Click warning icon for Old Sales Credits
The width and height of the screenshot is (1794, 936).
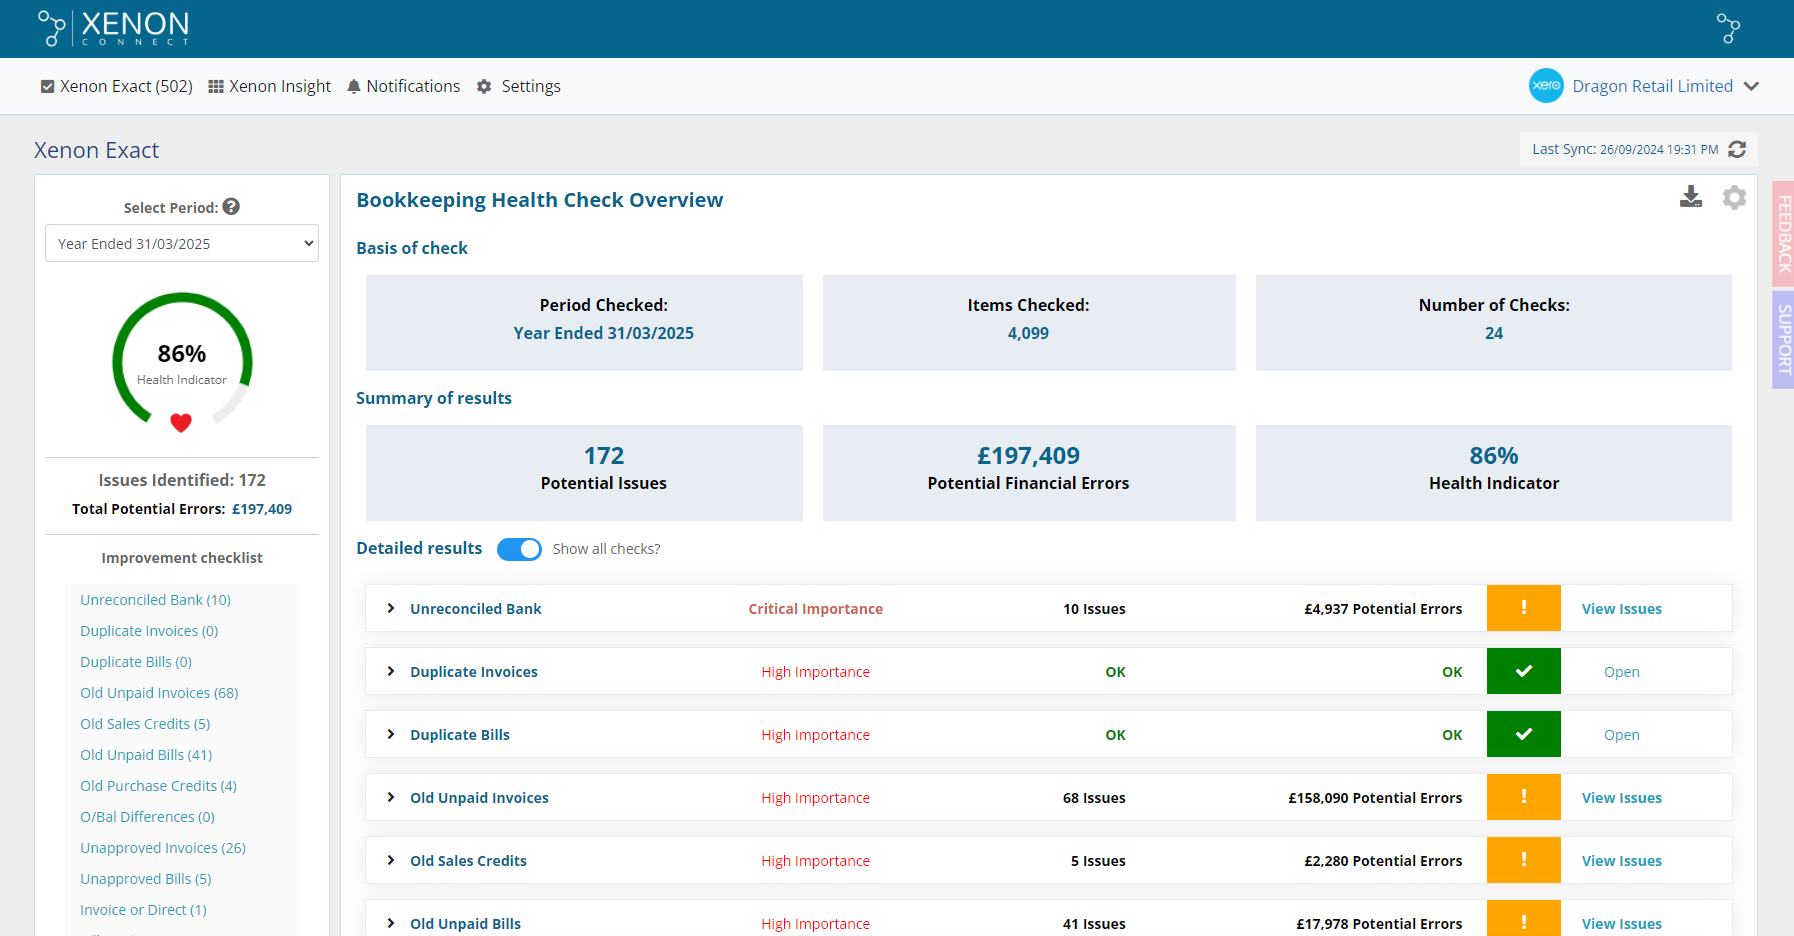1523,860
